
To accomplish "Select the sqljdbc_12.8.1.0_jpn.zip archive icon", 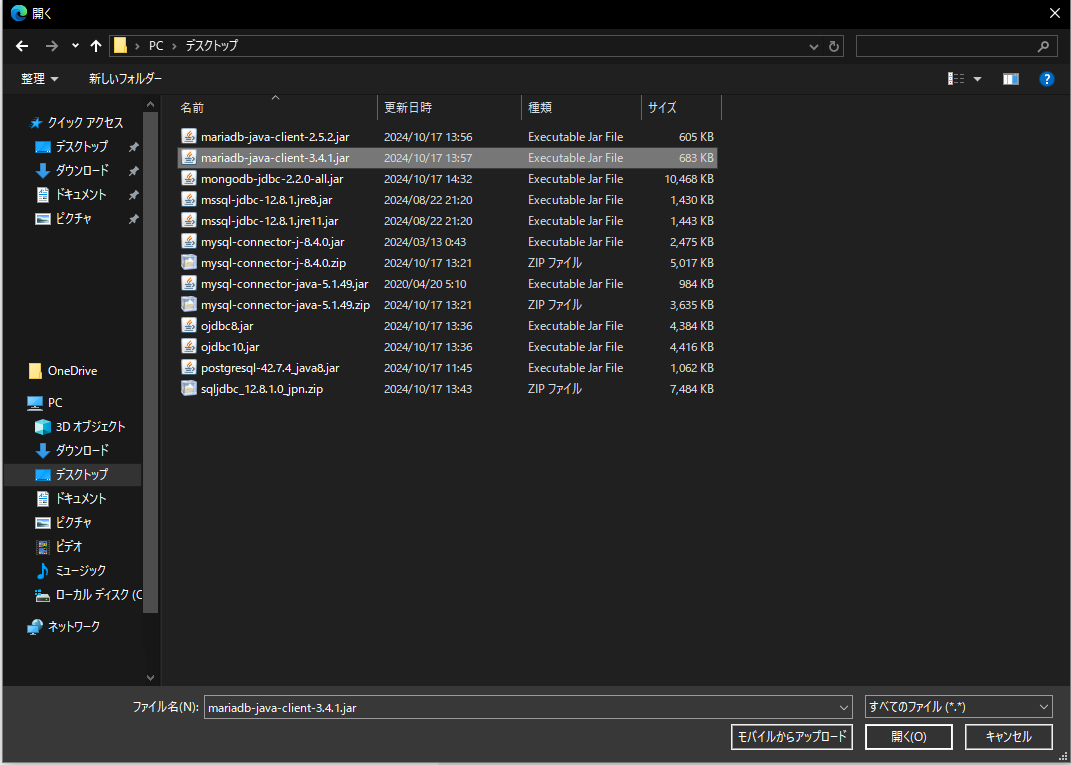I will (189, 389).
